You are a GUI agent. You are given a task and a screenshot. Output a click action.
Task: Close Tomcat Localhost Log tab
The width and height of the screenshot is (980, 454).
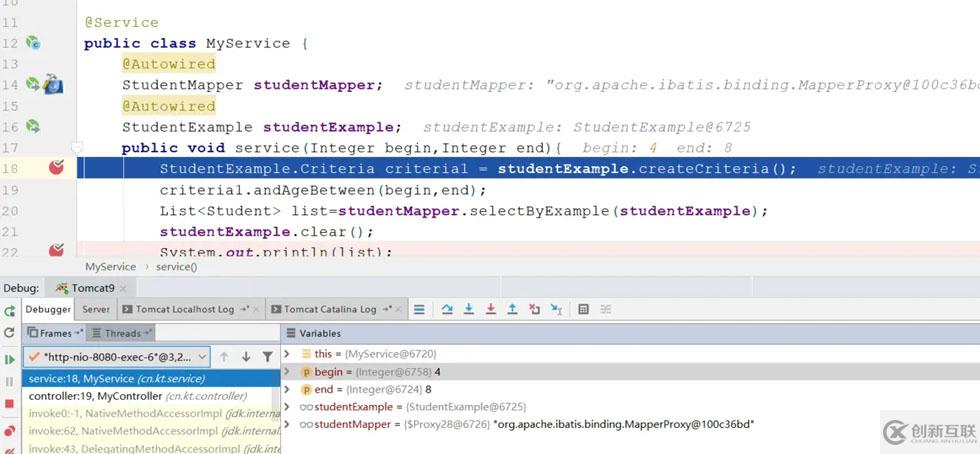click(x=256, y=309)
